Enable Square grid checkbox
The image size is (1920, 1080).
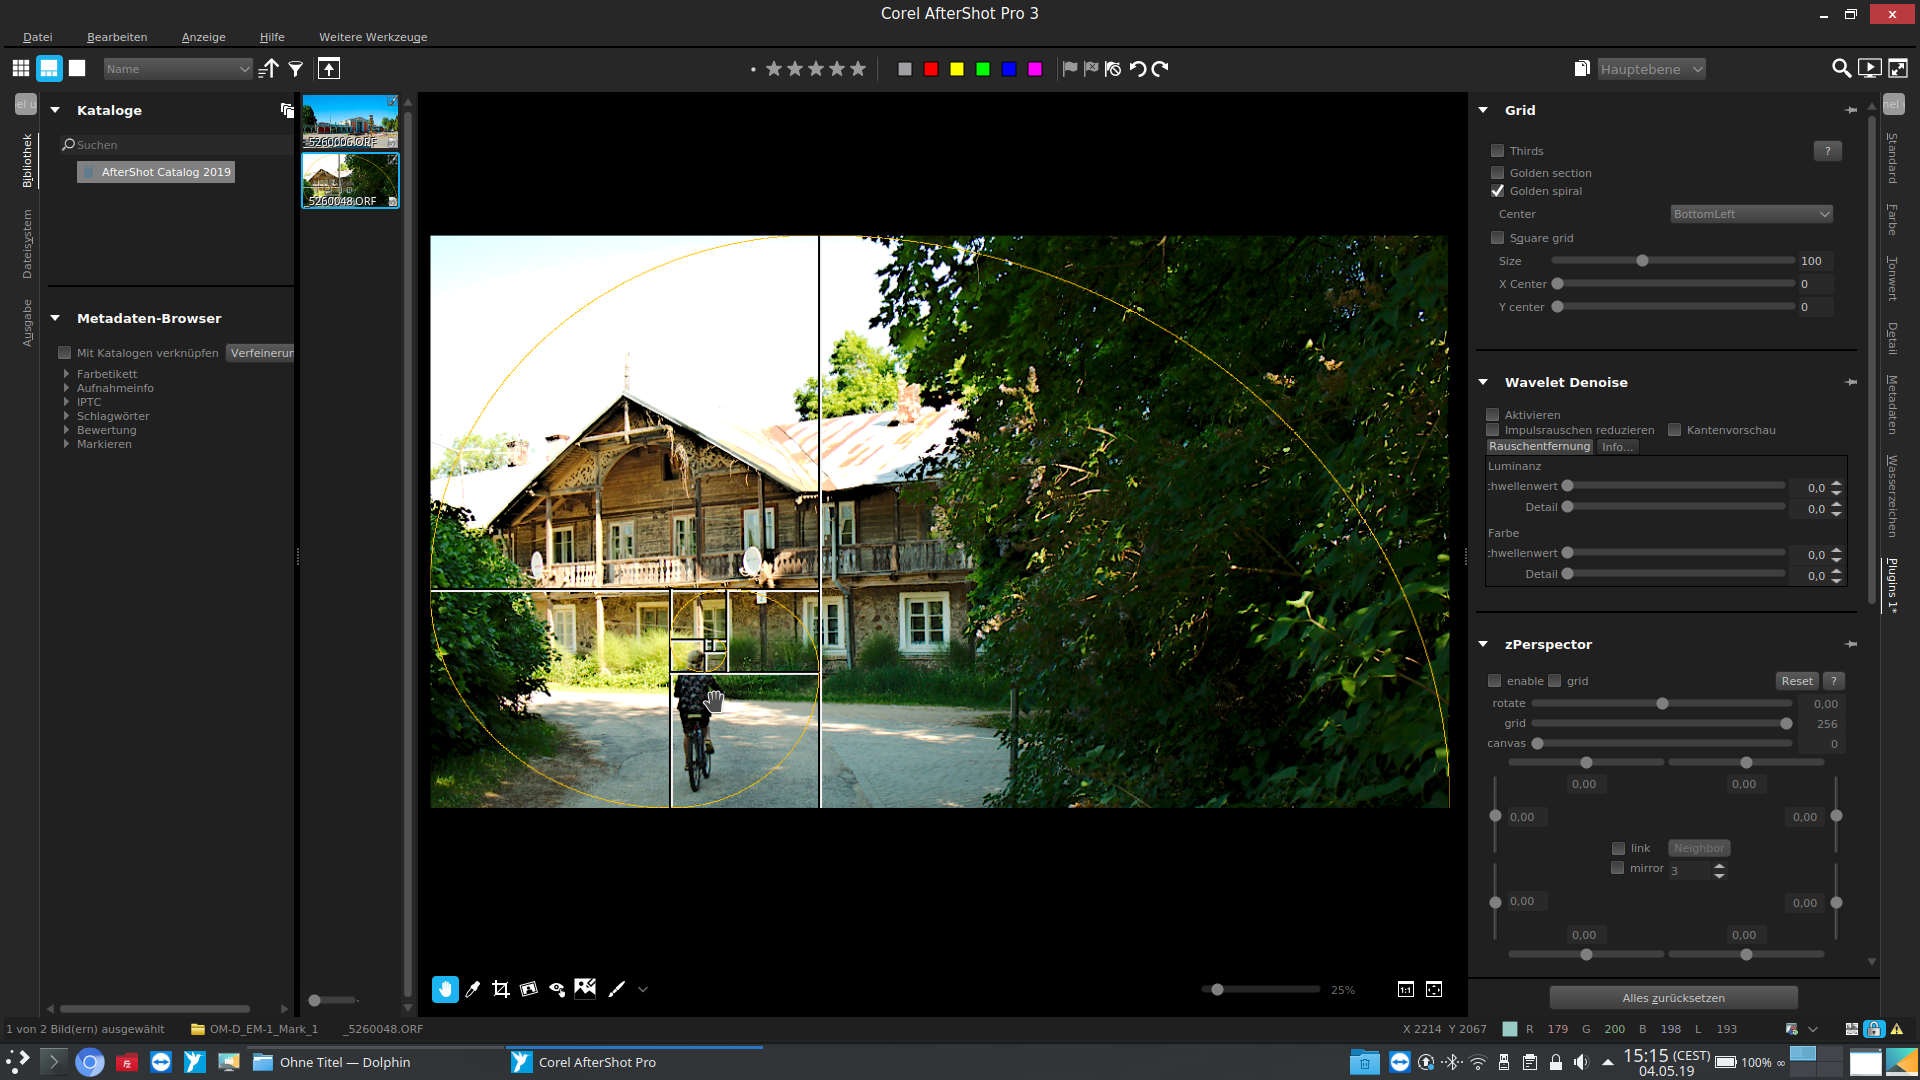(1497, 238)
